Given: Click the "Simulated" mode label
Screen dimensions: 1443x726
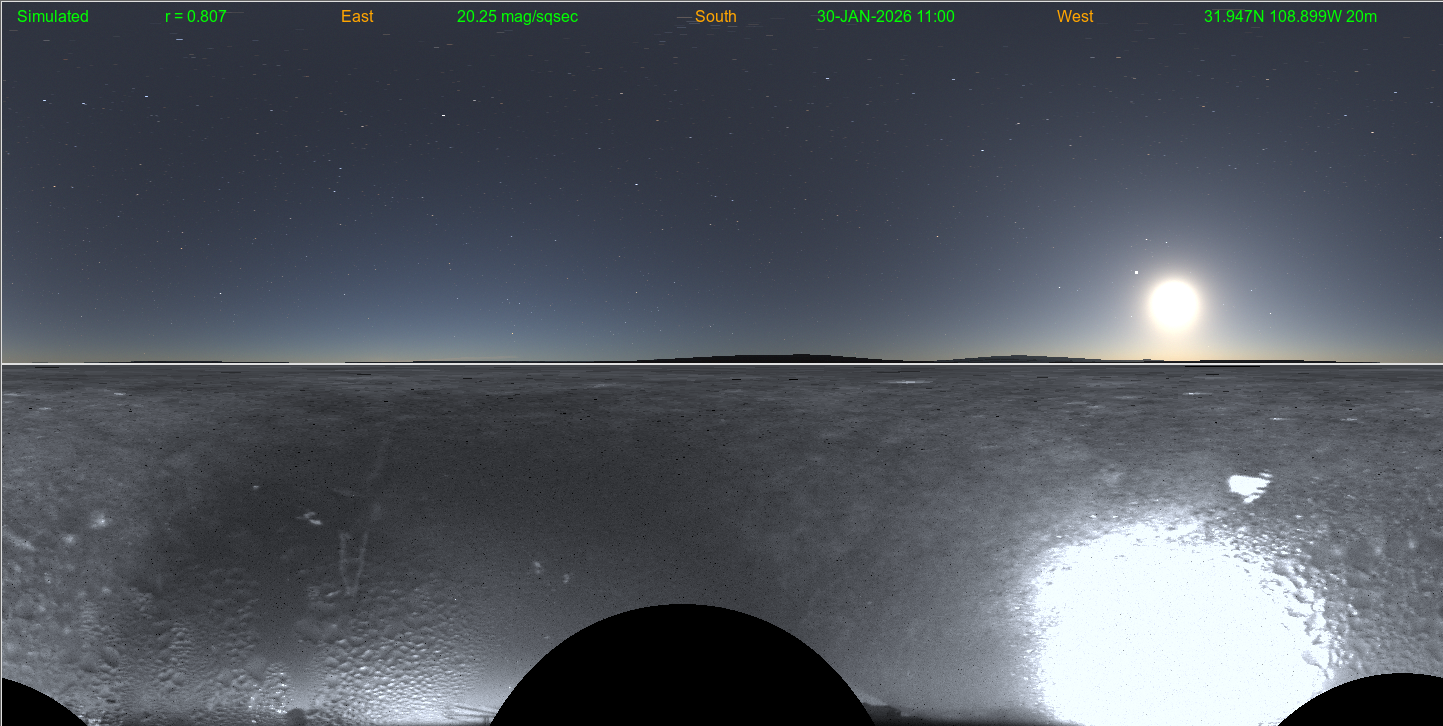Looking at the screenshot, I should 53,17.
